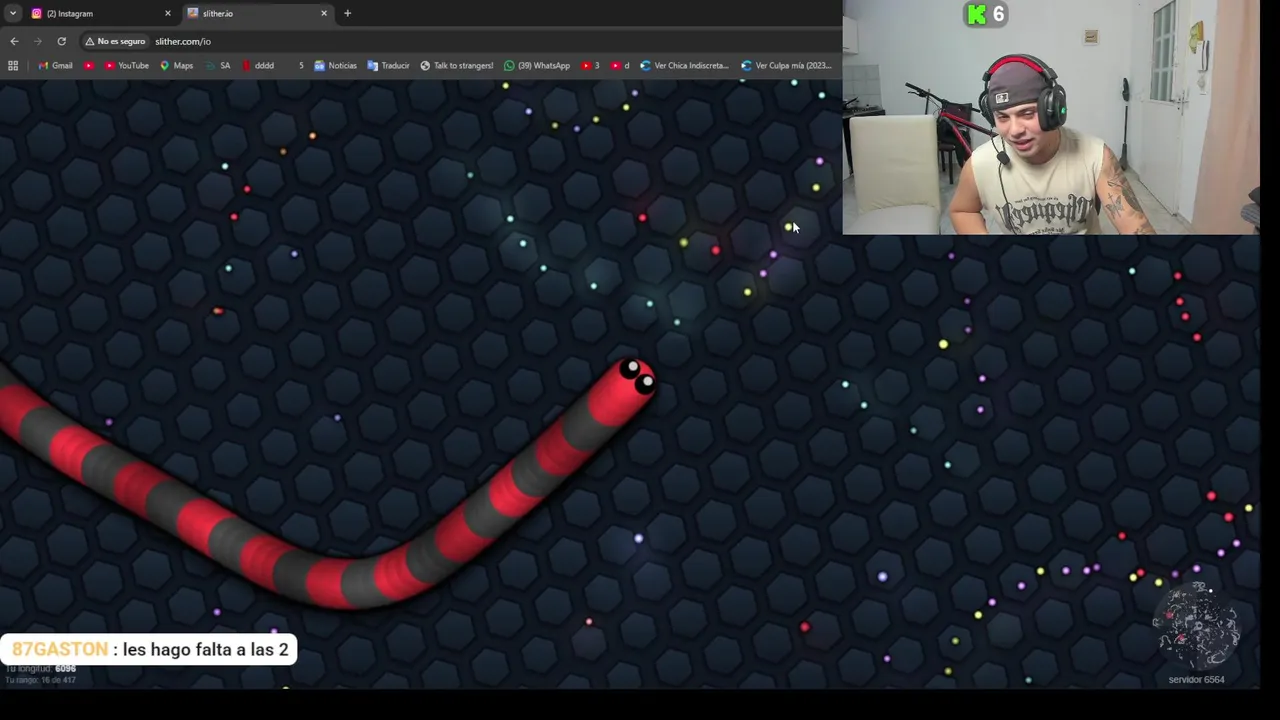Open the YouTube bookmark

127,65
